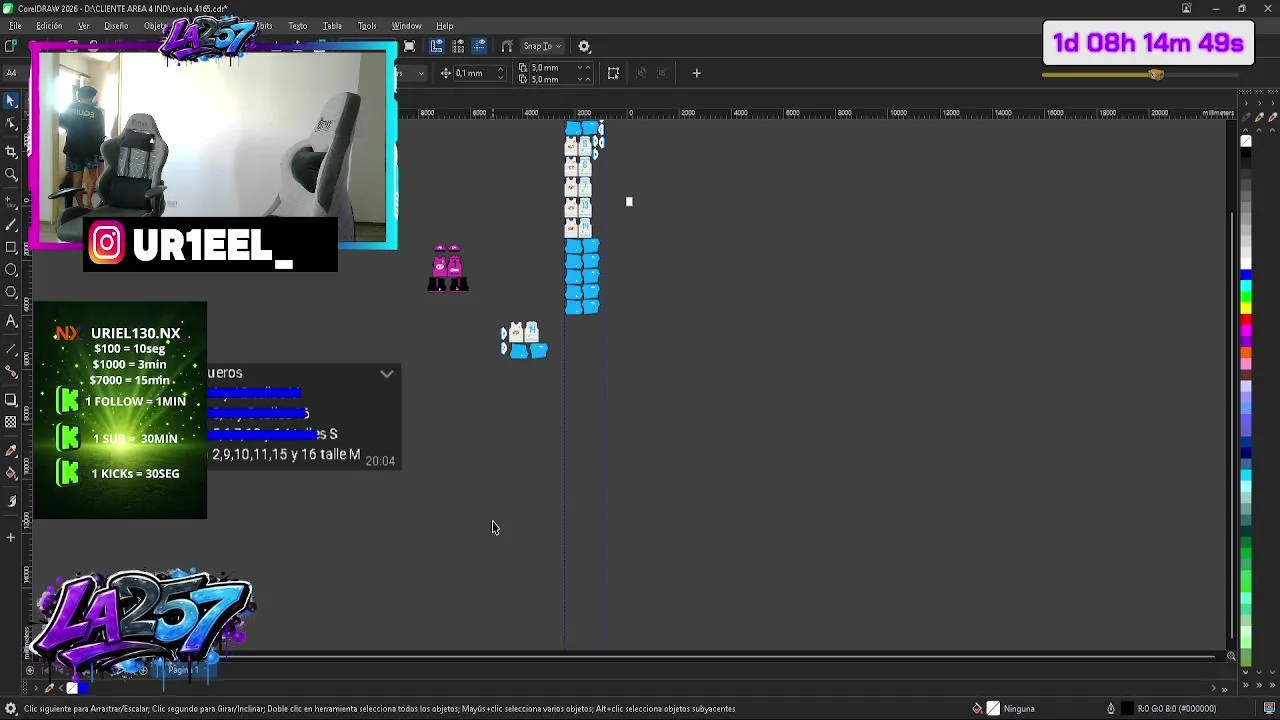Select the blue jersey column on canvas
This screenshot has height=720, width=1280.
tap(582, 277)
